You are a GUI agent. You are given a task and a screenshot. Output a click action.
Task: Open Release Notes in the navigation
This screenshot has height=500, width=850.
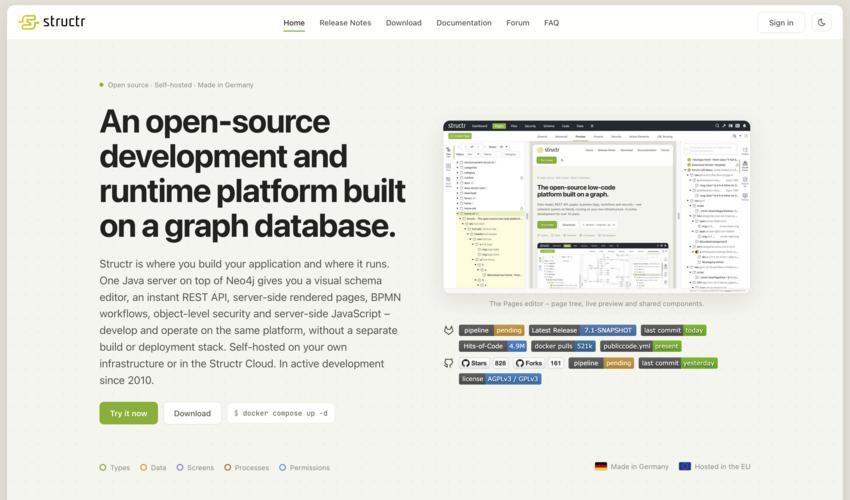(x=345, y=23)
